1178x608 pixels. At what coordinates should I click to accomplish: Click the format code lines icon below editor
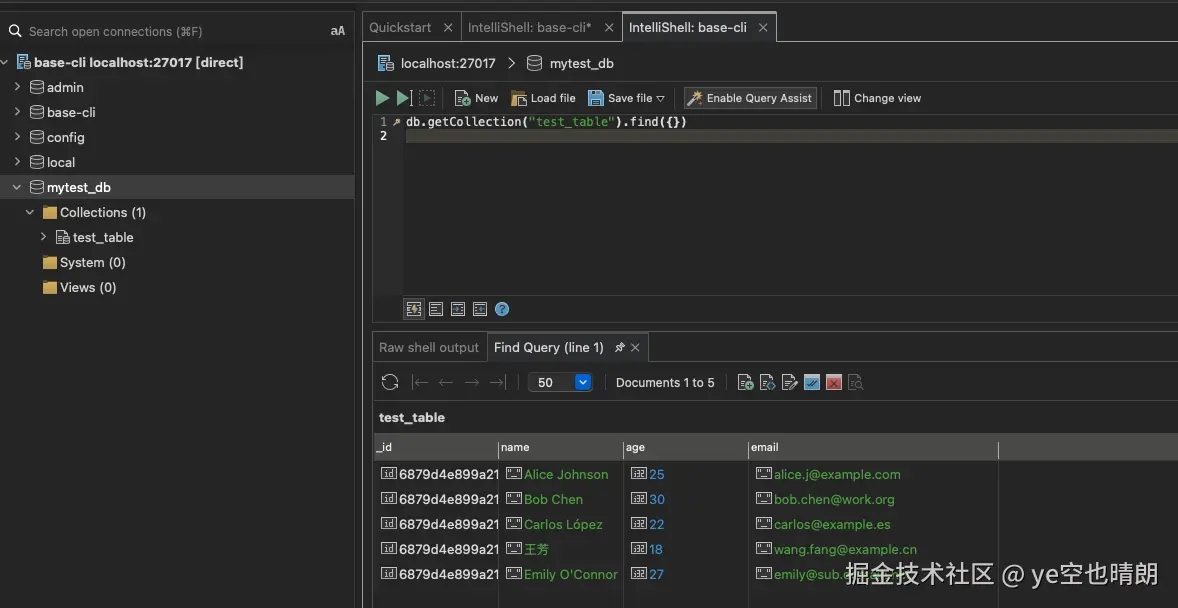click(x=436, y=309)
